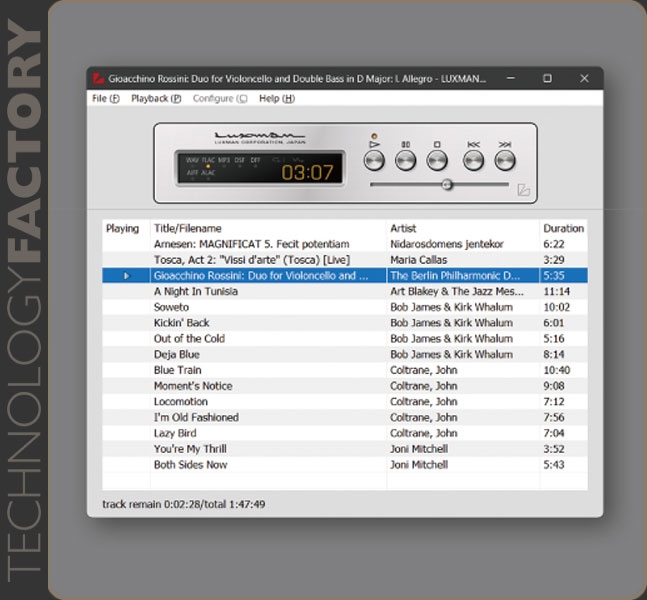The width and height of the screenshot is (647, 600).
Task: Click the 10:40 duration of Blue Train
Action: (x=557, y=370)
